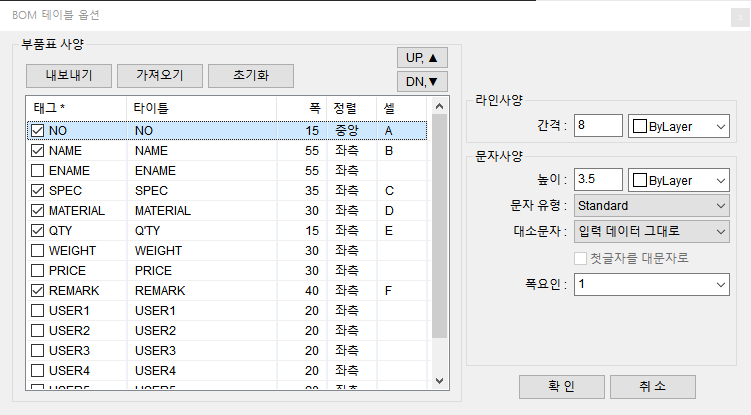The image size is (751, 415).
Task: Click the 정렬 column header
Action: [352, 108]
